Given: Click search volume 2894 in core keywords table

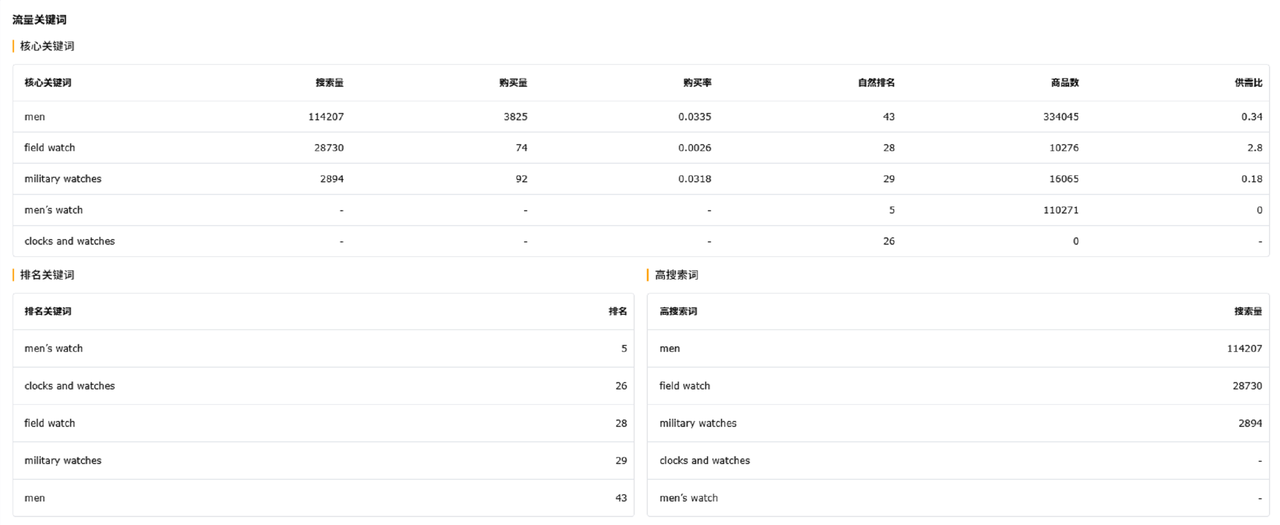Looking at the screenshot, I should click(x=332, y=179).
